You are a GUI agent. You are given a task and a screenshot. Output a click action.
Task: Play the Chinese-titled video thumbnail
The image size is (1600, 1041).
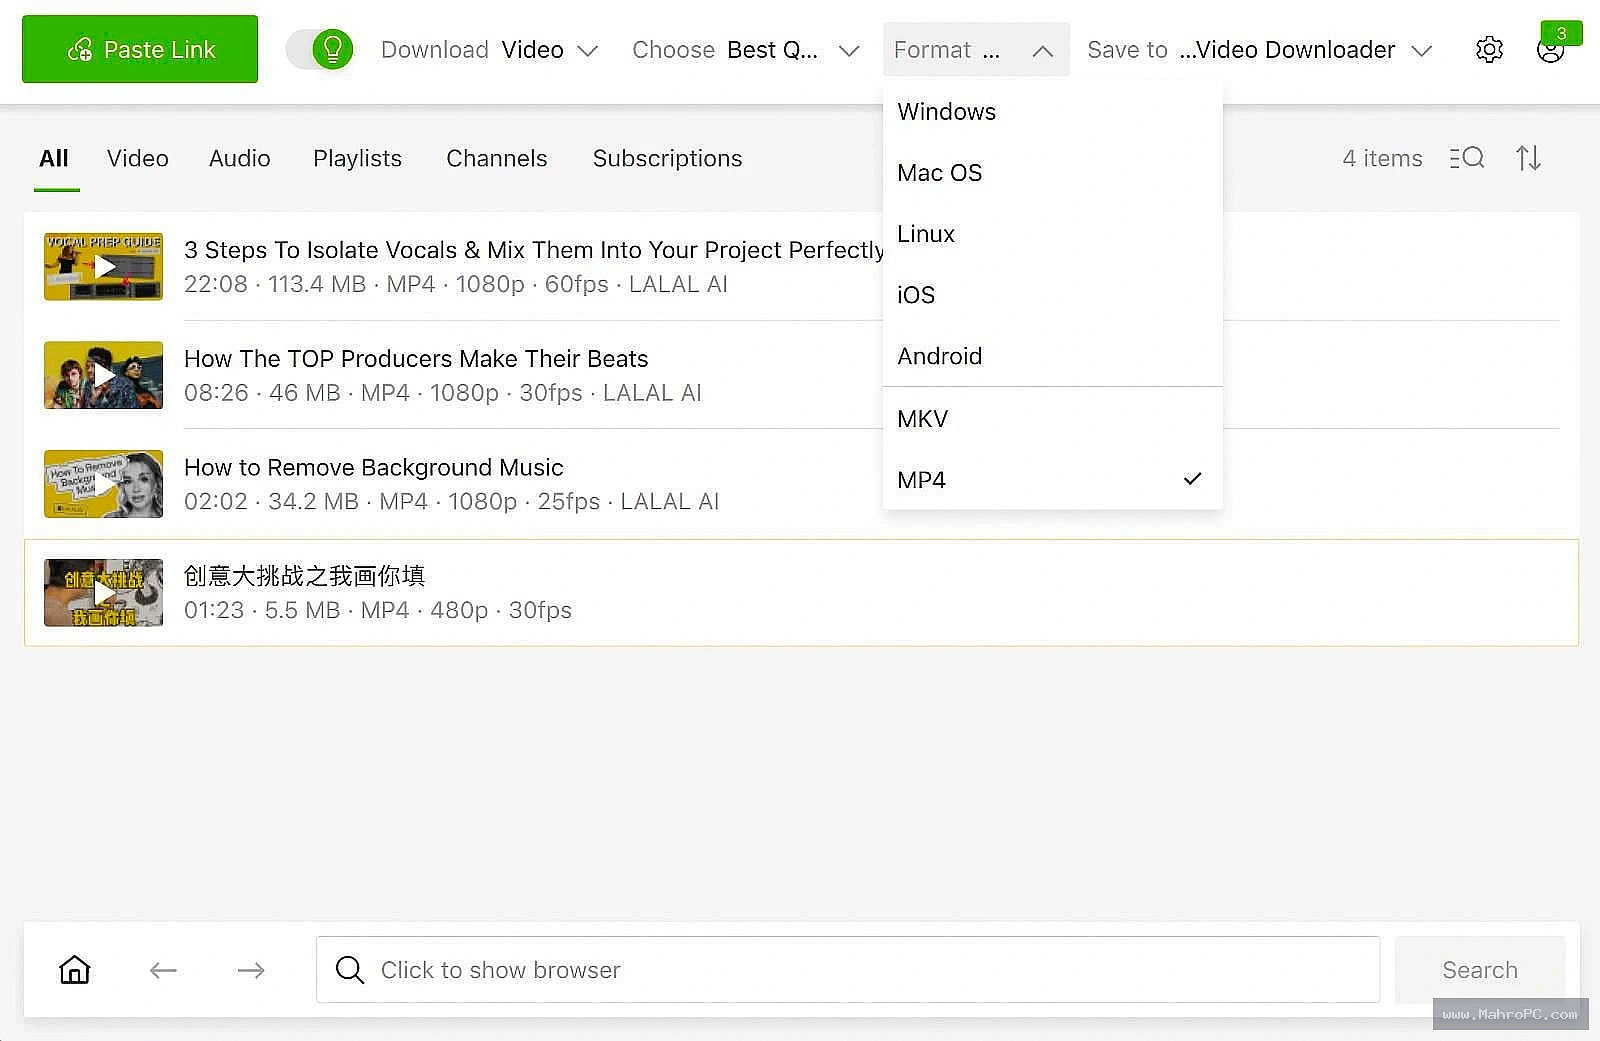(103, 593)
